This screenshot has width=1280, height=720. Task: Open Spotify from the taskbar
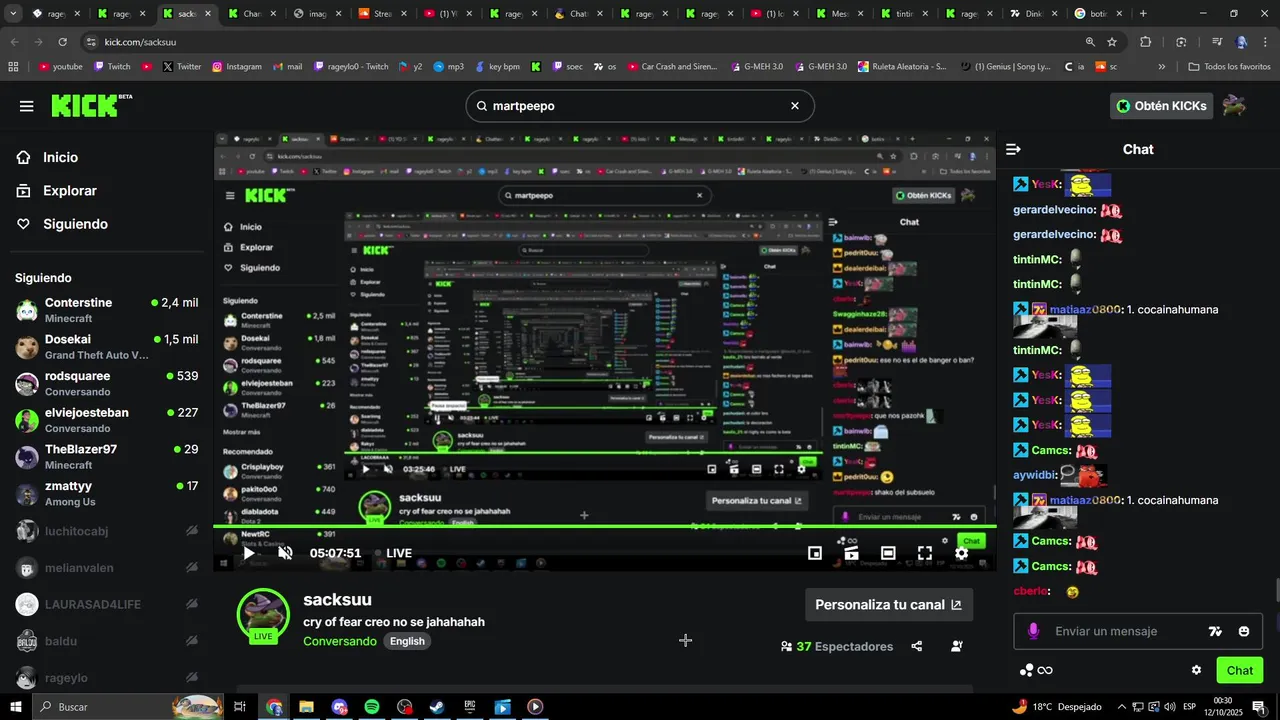pos(371,707)
